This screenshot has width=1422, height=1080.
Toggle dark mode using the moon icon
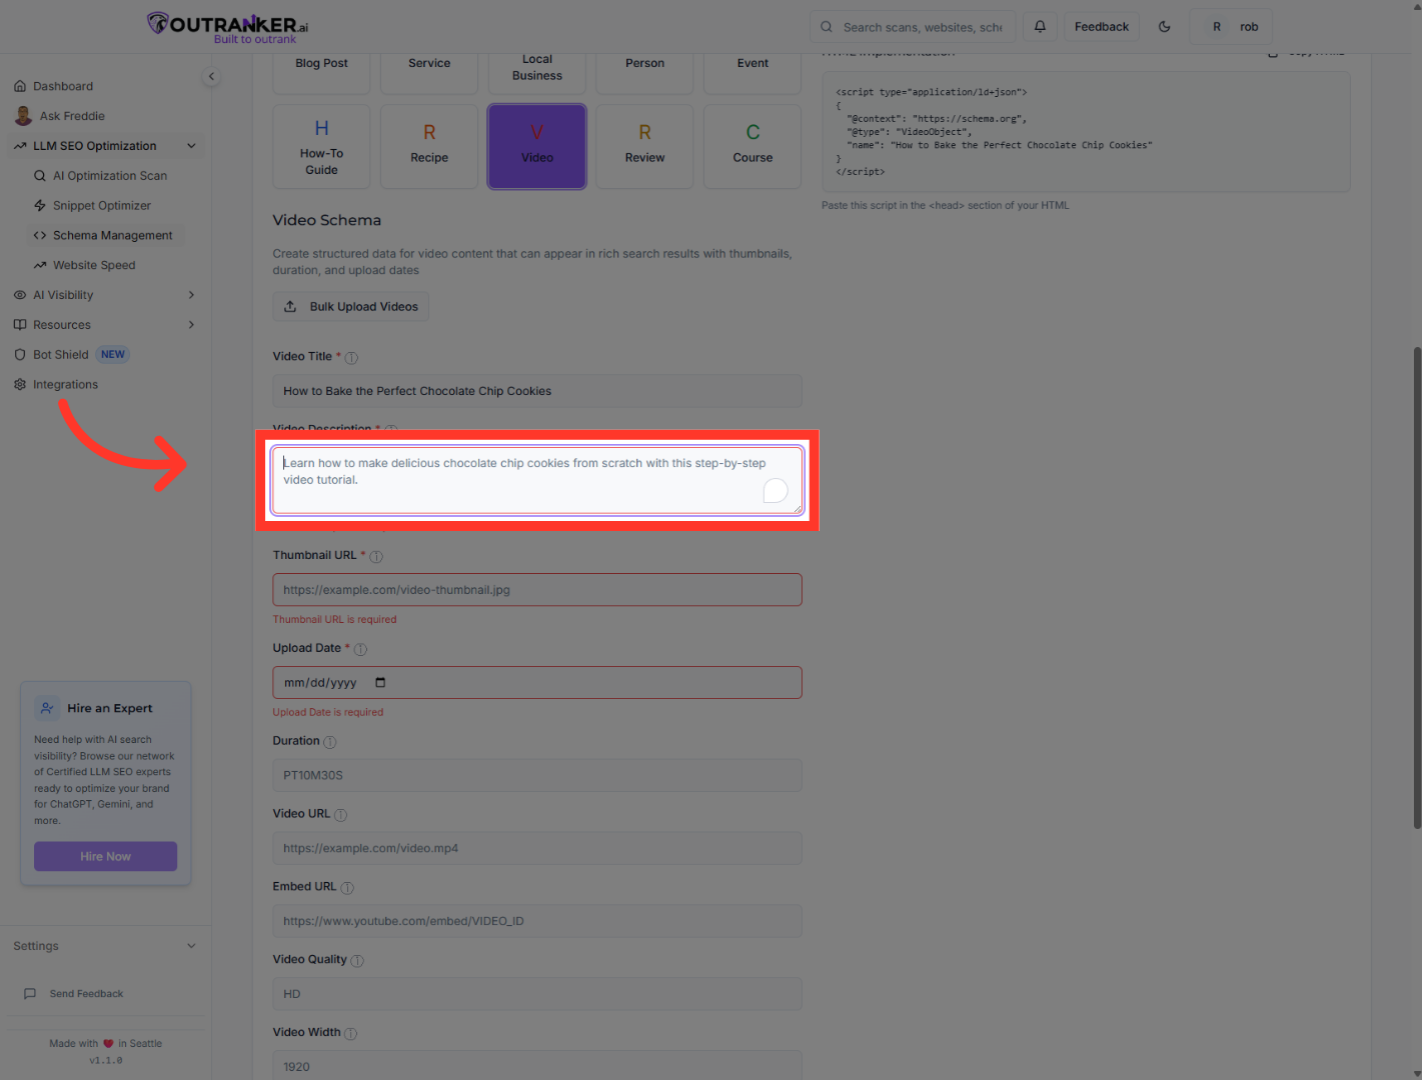click(1164, 26)
